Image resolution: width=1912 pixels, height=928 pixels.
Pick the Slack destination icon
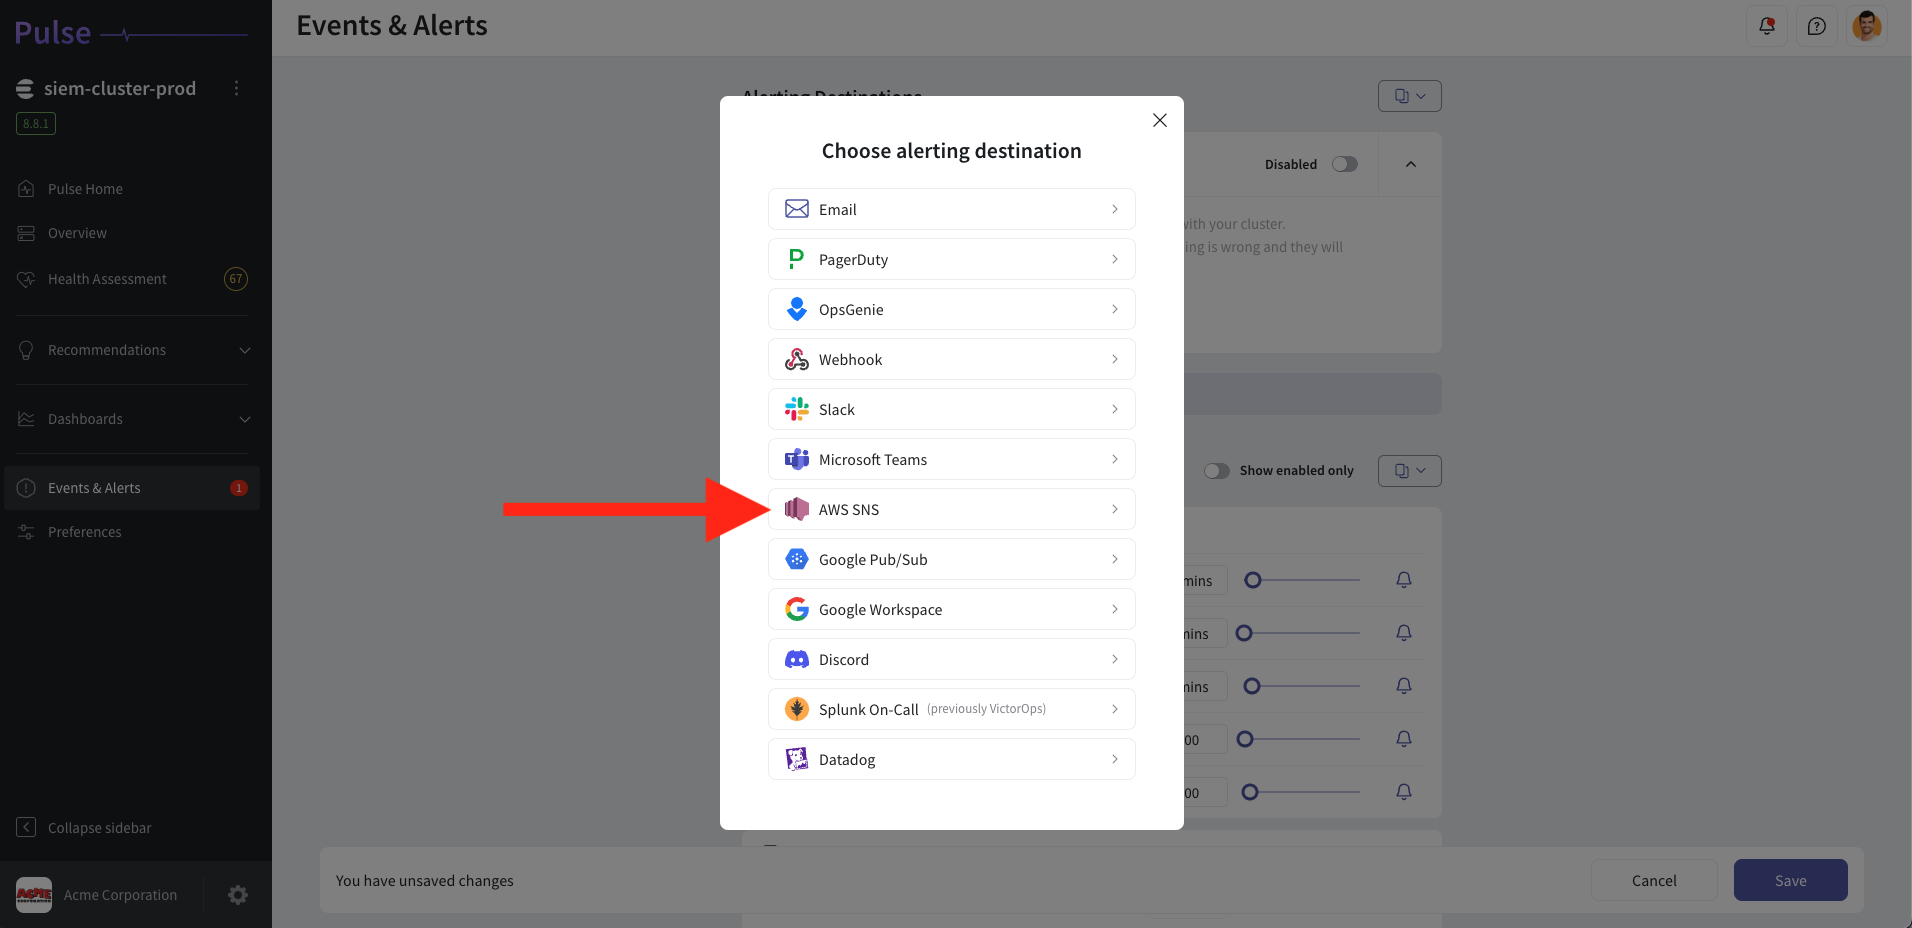796,409
